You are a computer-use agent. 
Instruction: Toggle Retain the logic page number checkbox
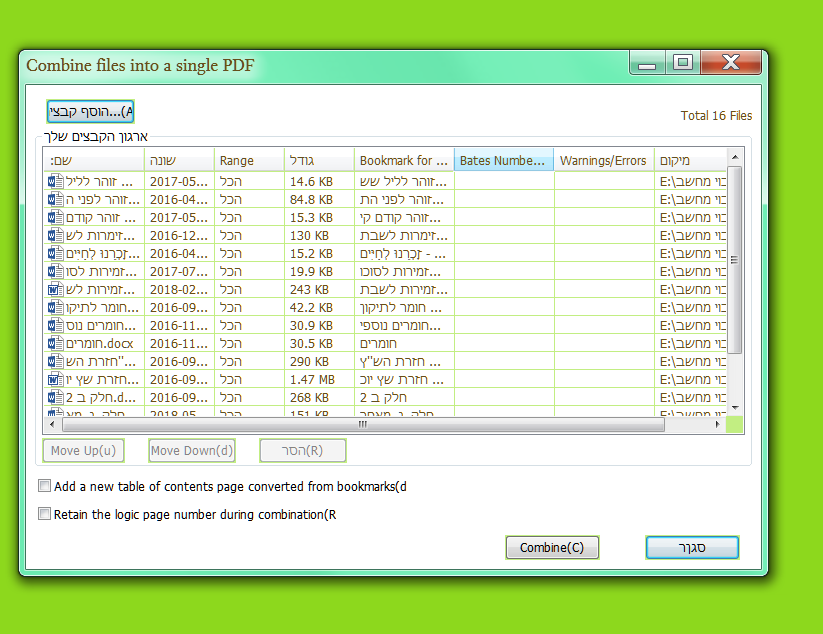45,514
